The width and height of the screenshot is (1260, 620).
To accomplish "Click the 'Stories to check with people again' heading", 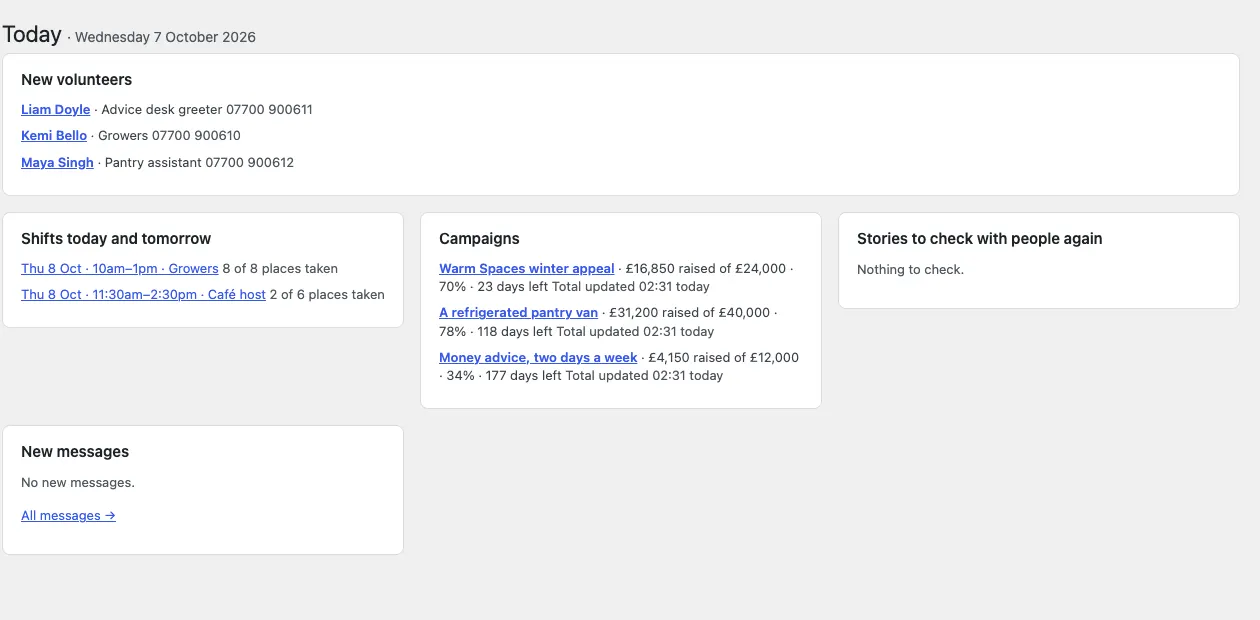I will [980, 239].
